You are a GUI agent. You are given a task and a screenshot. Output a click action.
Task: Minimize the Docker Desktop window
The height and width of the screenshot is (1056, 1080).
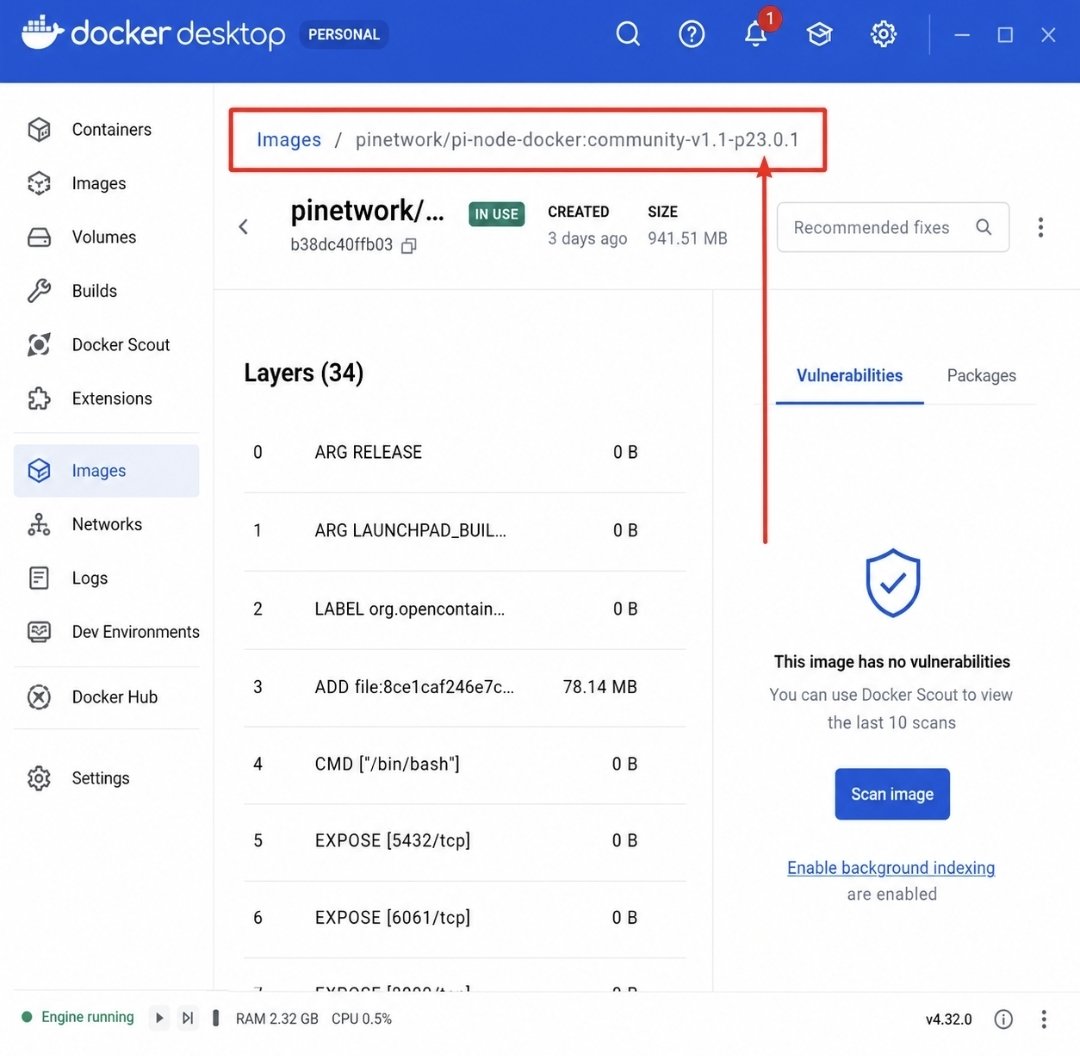coord(962,34)
